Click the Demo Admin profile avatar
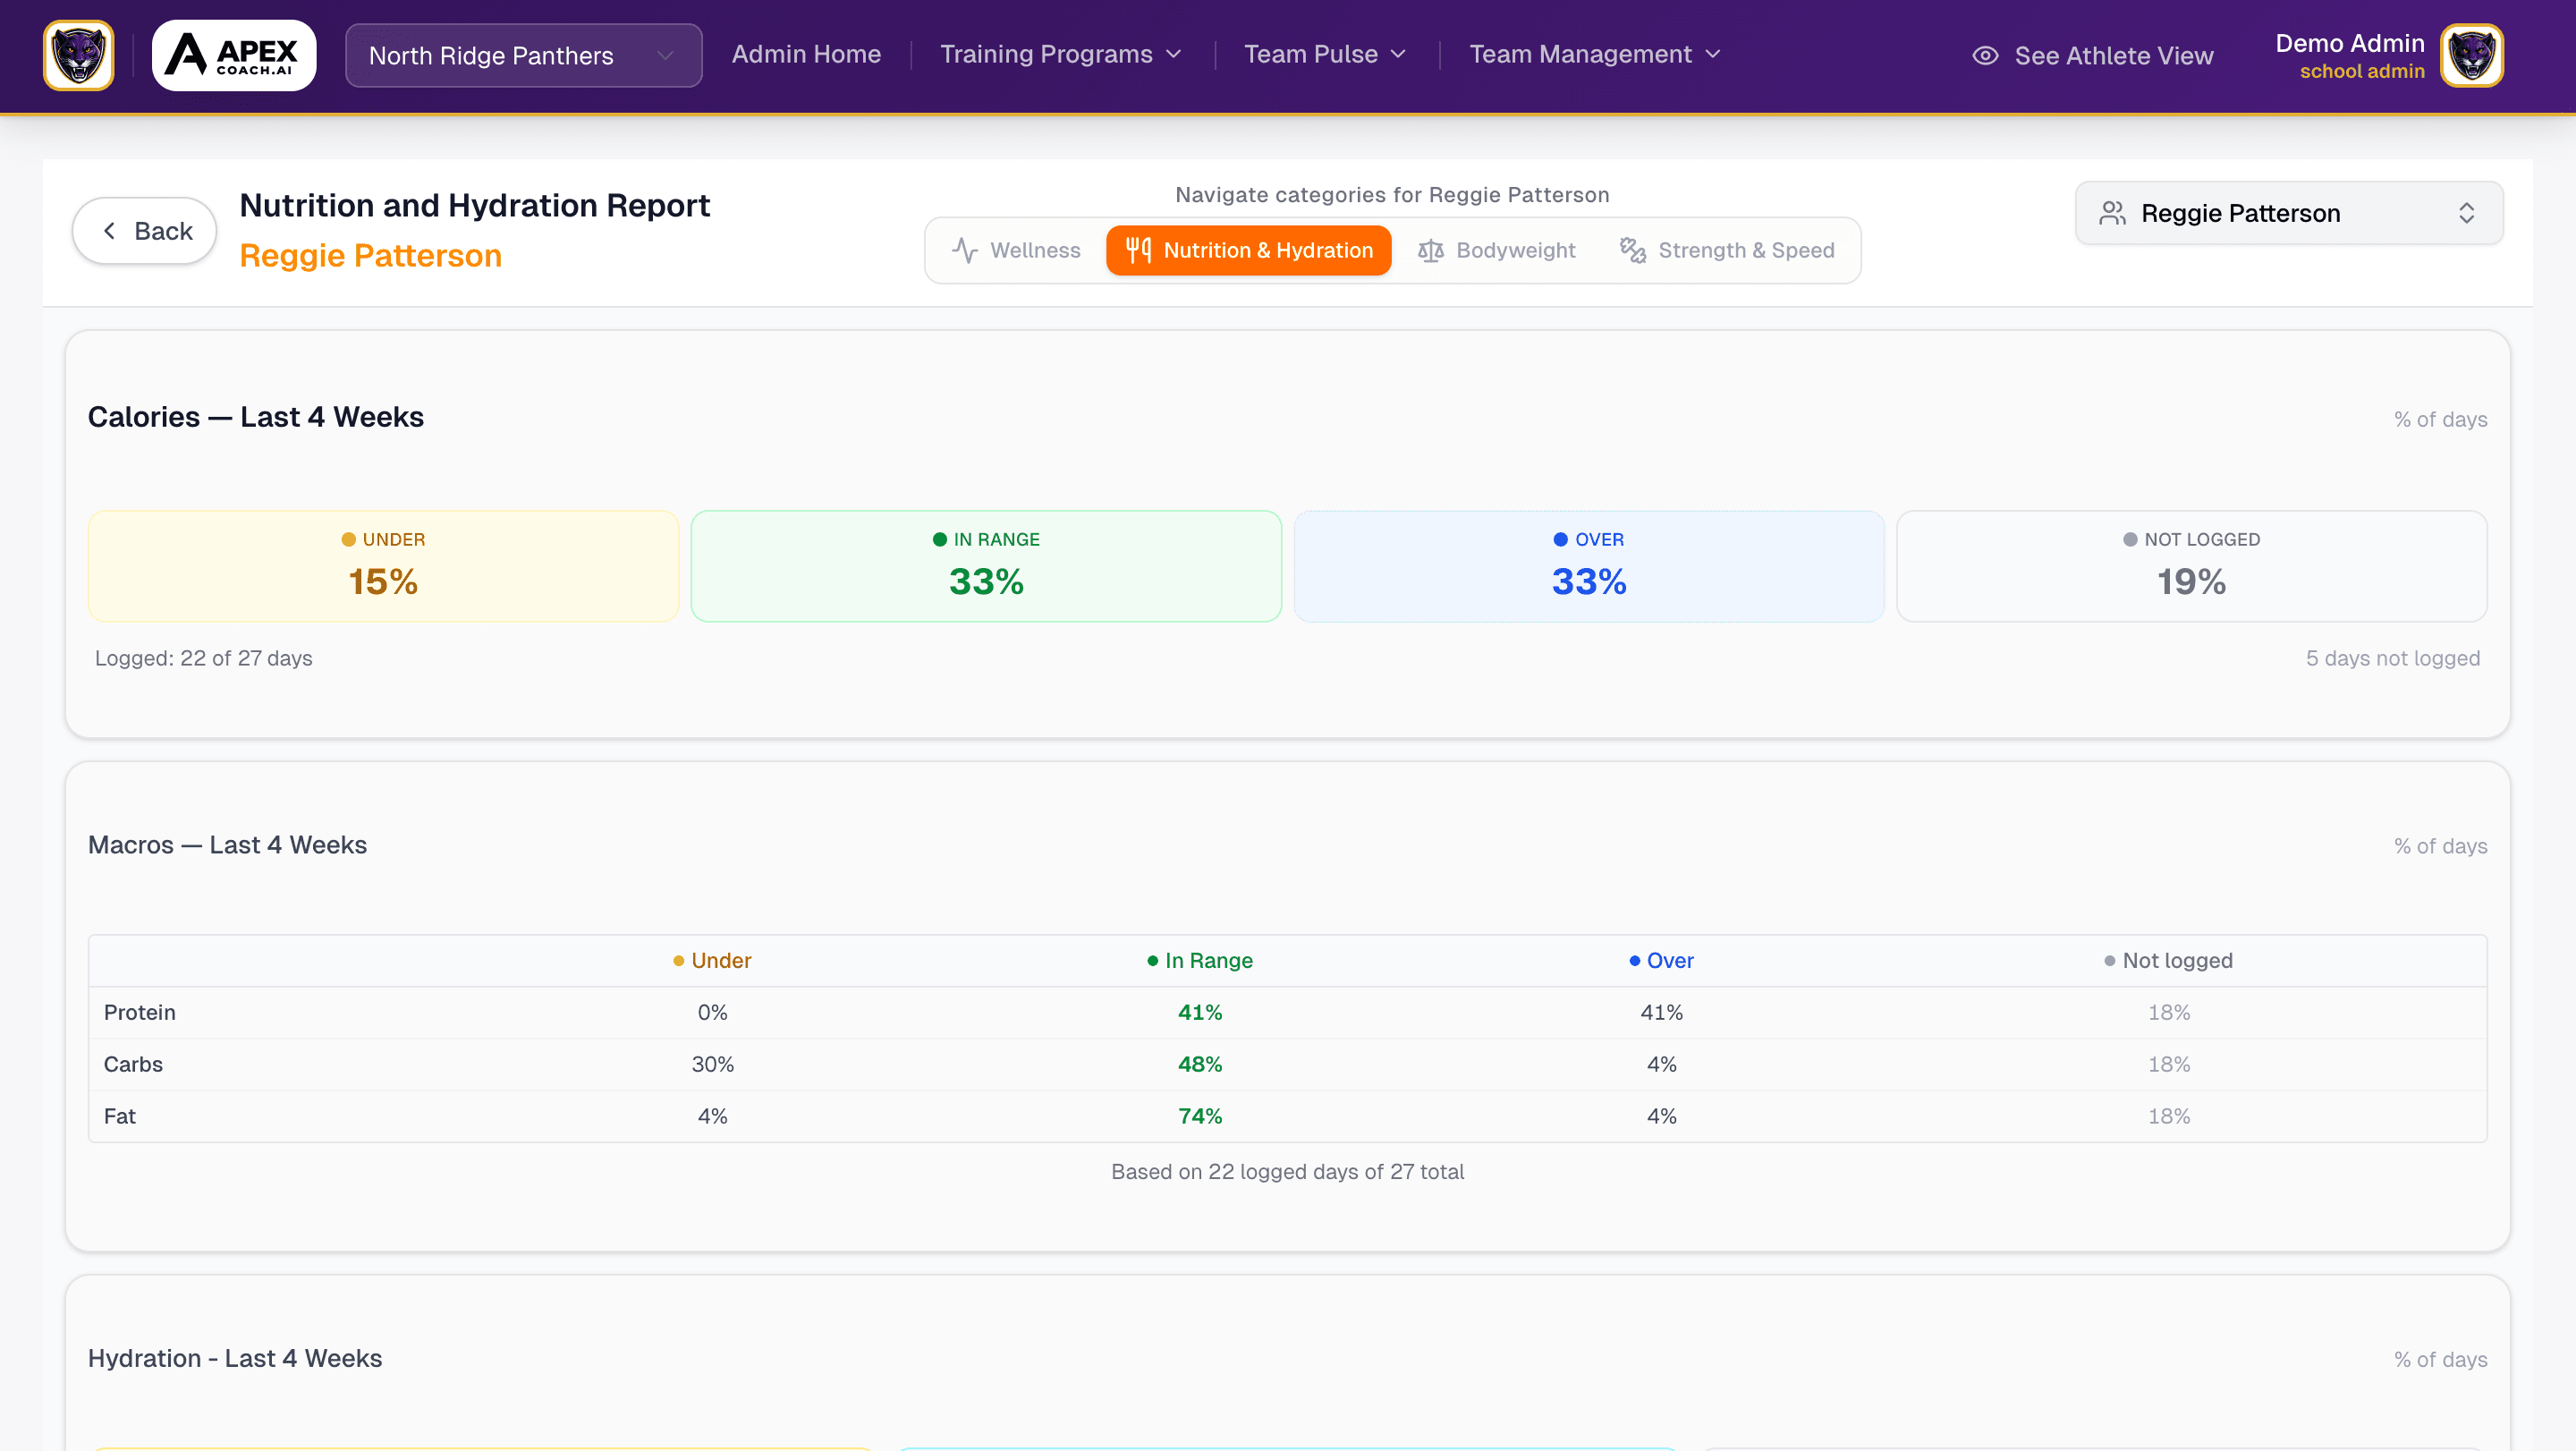 point(2472,55)
